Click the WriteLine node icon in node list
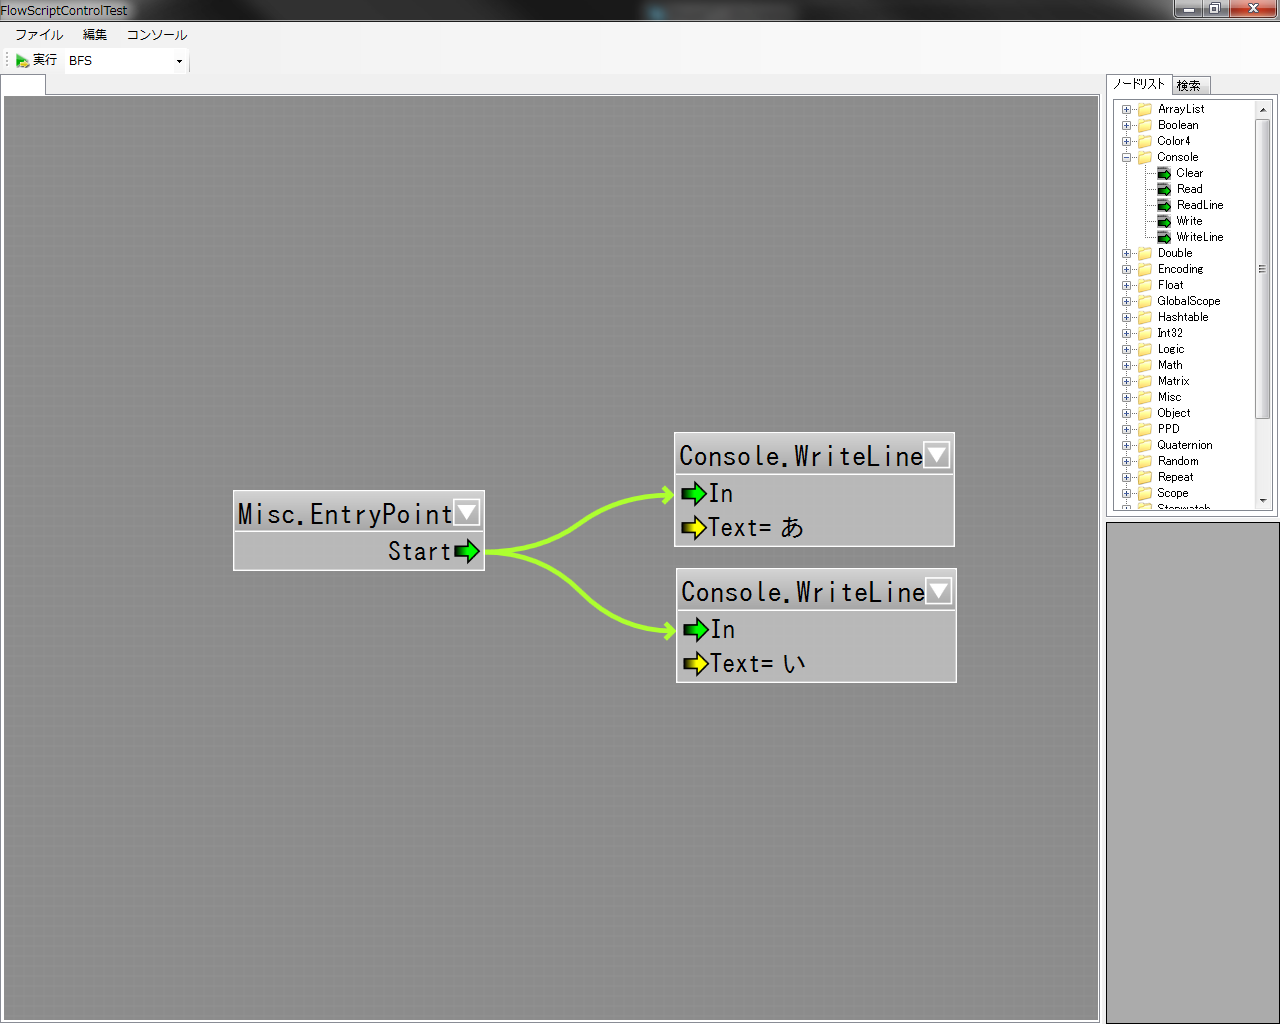 (x=1164, y=237)
